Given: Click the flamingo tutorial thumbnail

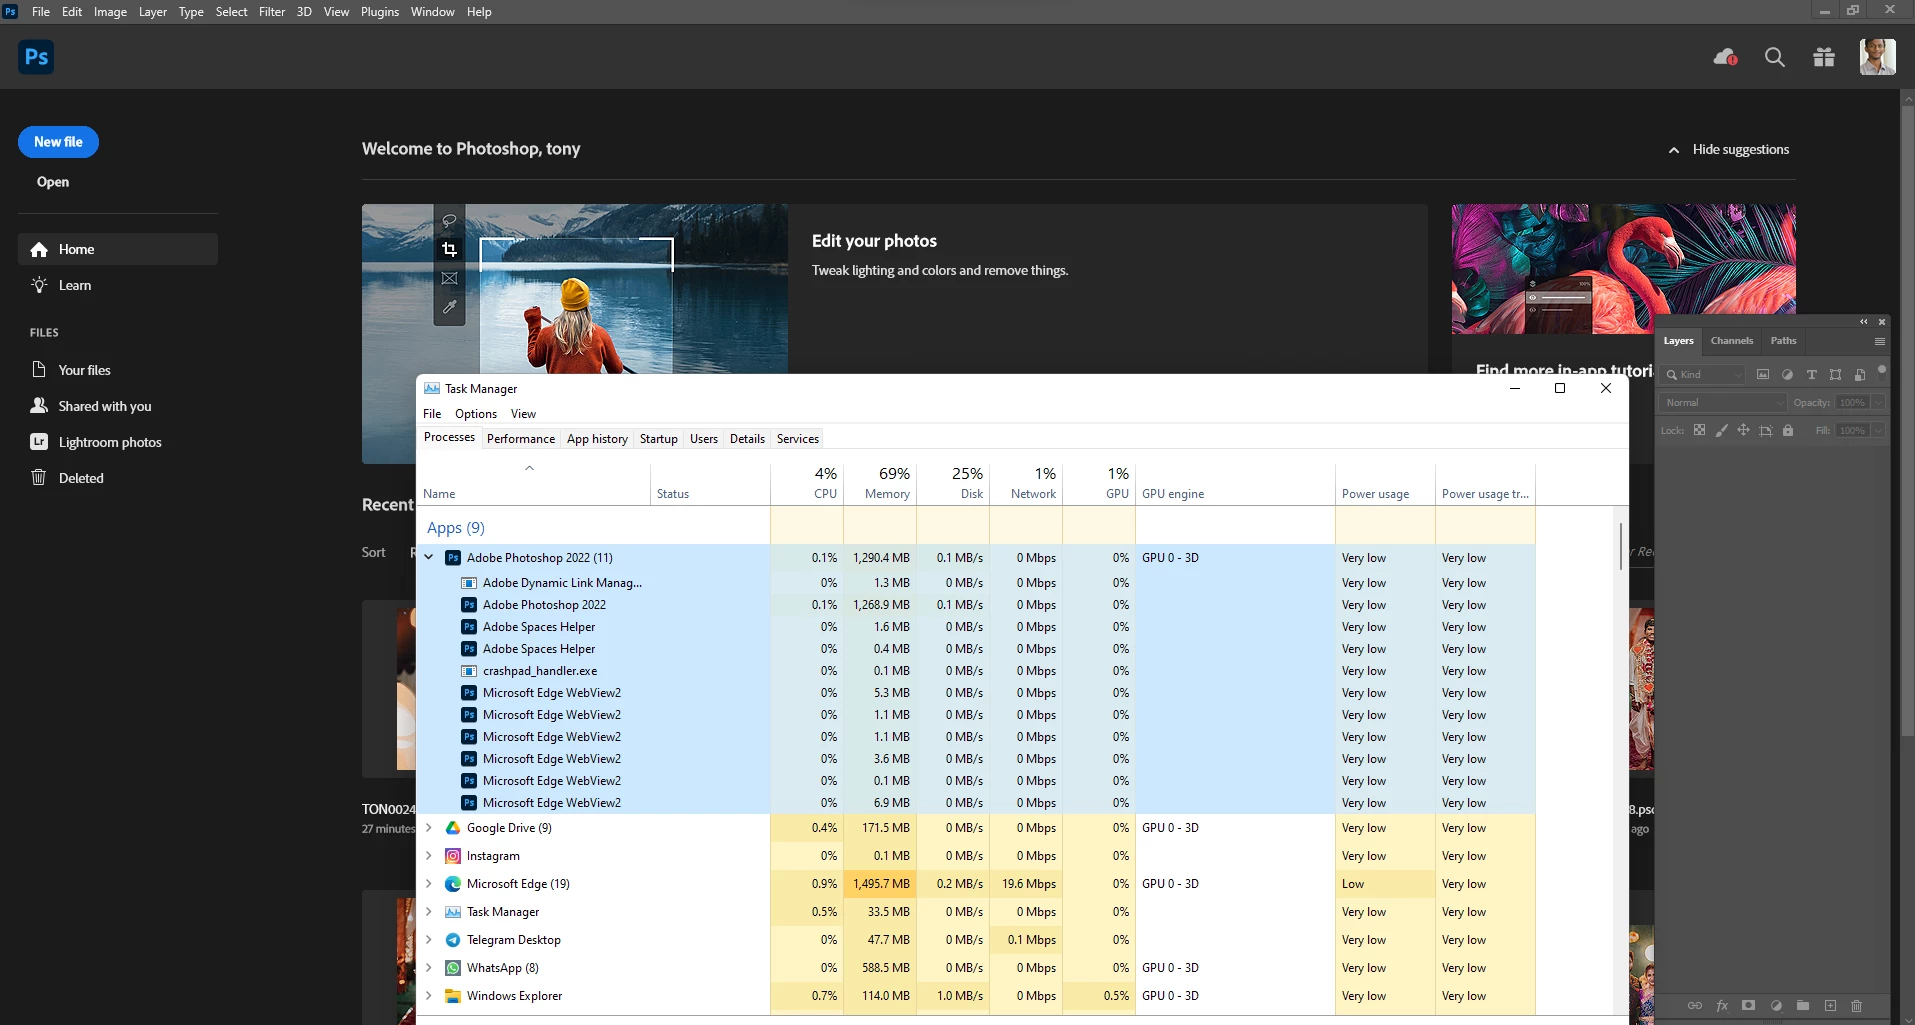Looking at the screenshot, I should coord(1623,269).
